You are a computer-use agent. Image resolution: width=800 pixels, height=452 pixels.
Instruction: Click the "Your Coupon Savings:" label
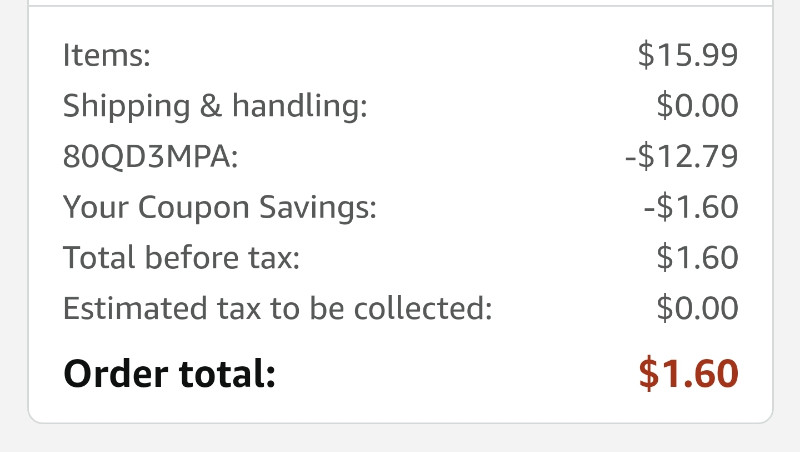(219, 208)
